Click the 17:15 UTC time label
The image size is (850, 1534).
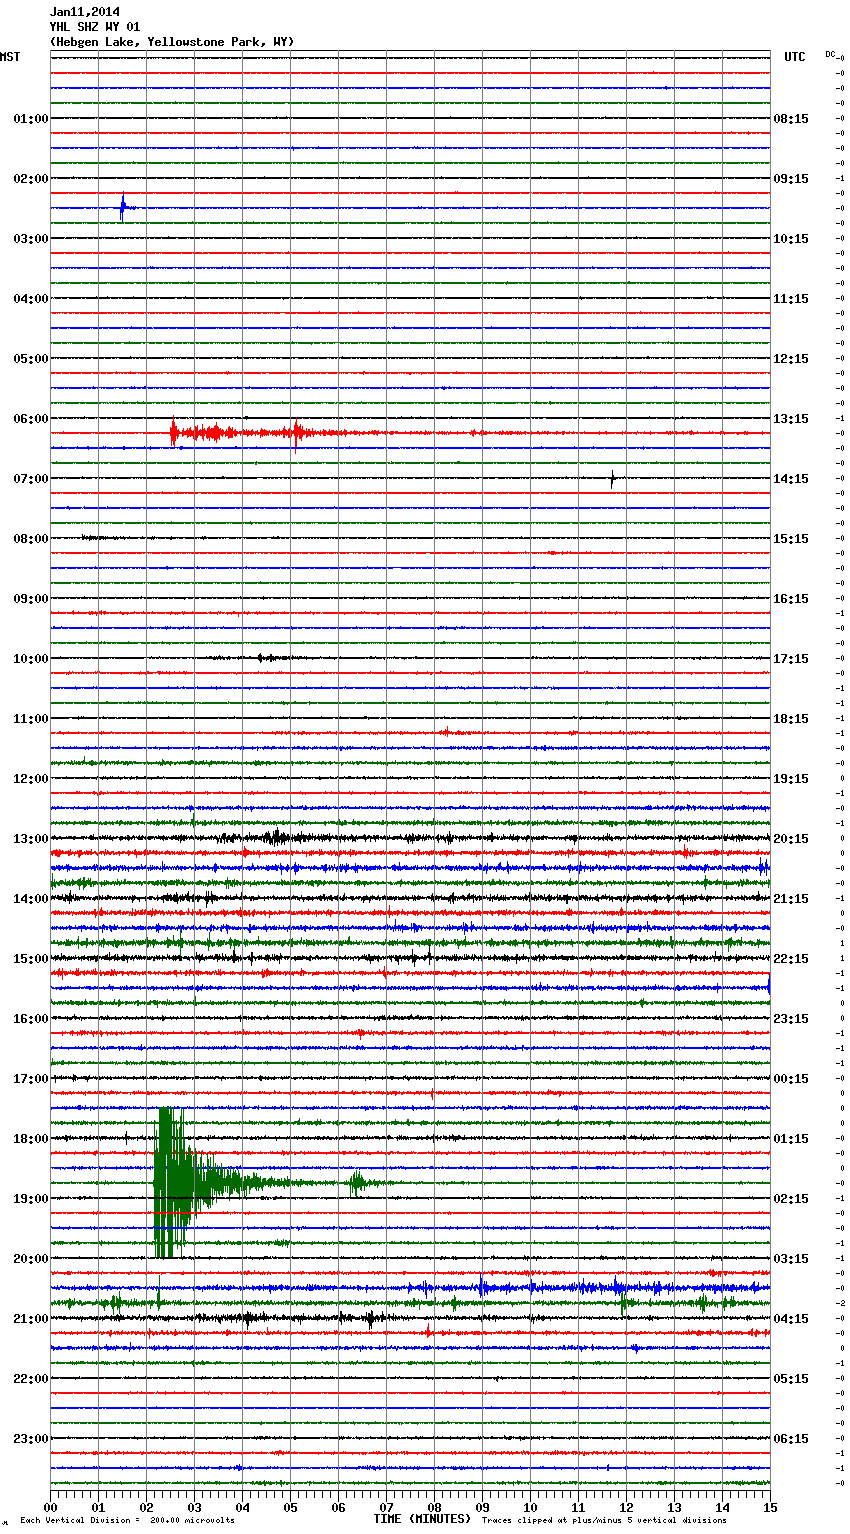791,659
